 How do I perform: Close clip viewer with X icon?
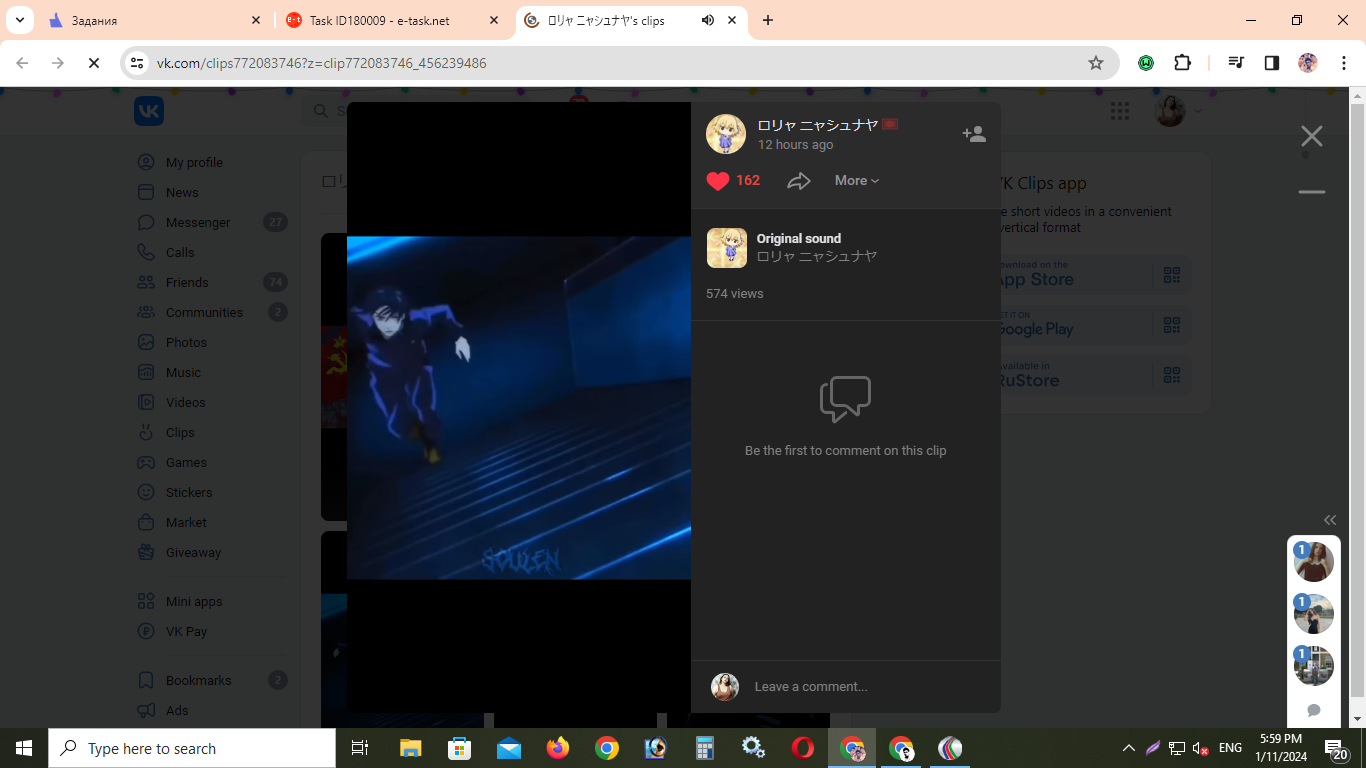pyautogui.click(x=1312, y=136)
